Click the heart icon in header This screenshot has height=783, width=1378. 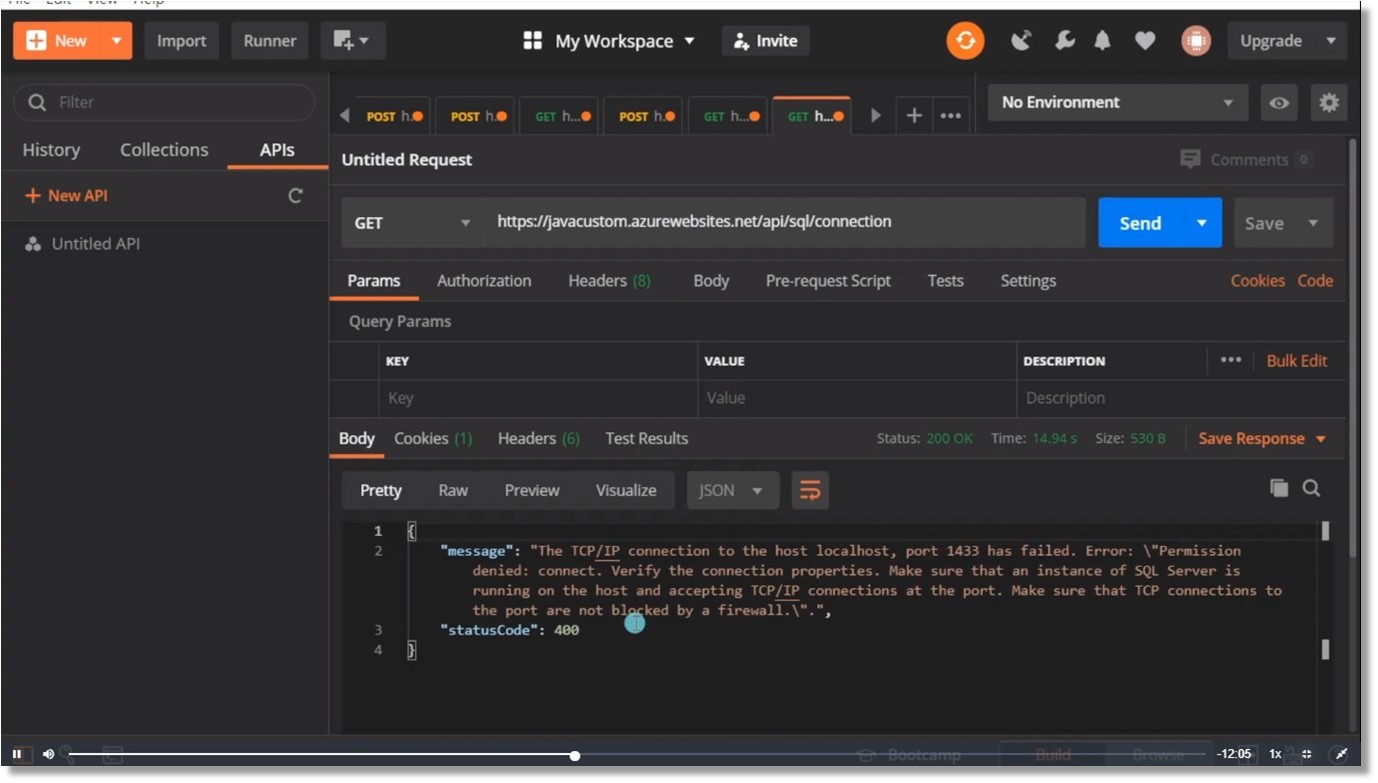[1145, 41]
